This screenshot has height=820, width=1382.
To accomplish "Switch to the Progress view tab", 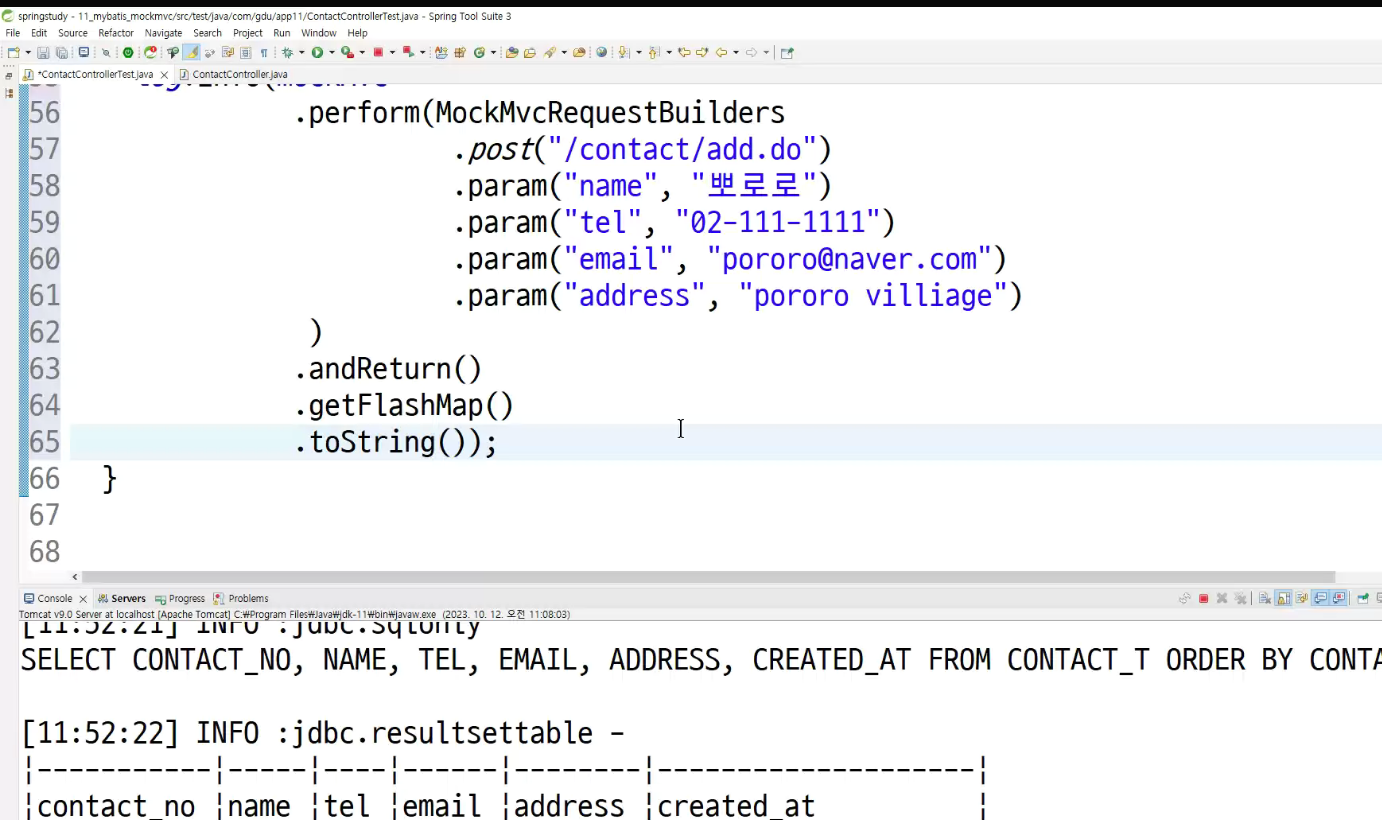I will point(180,598).
